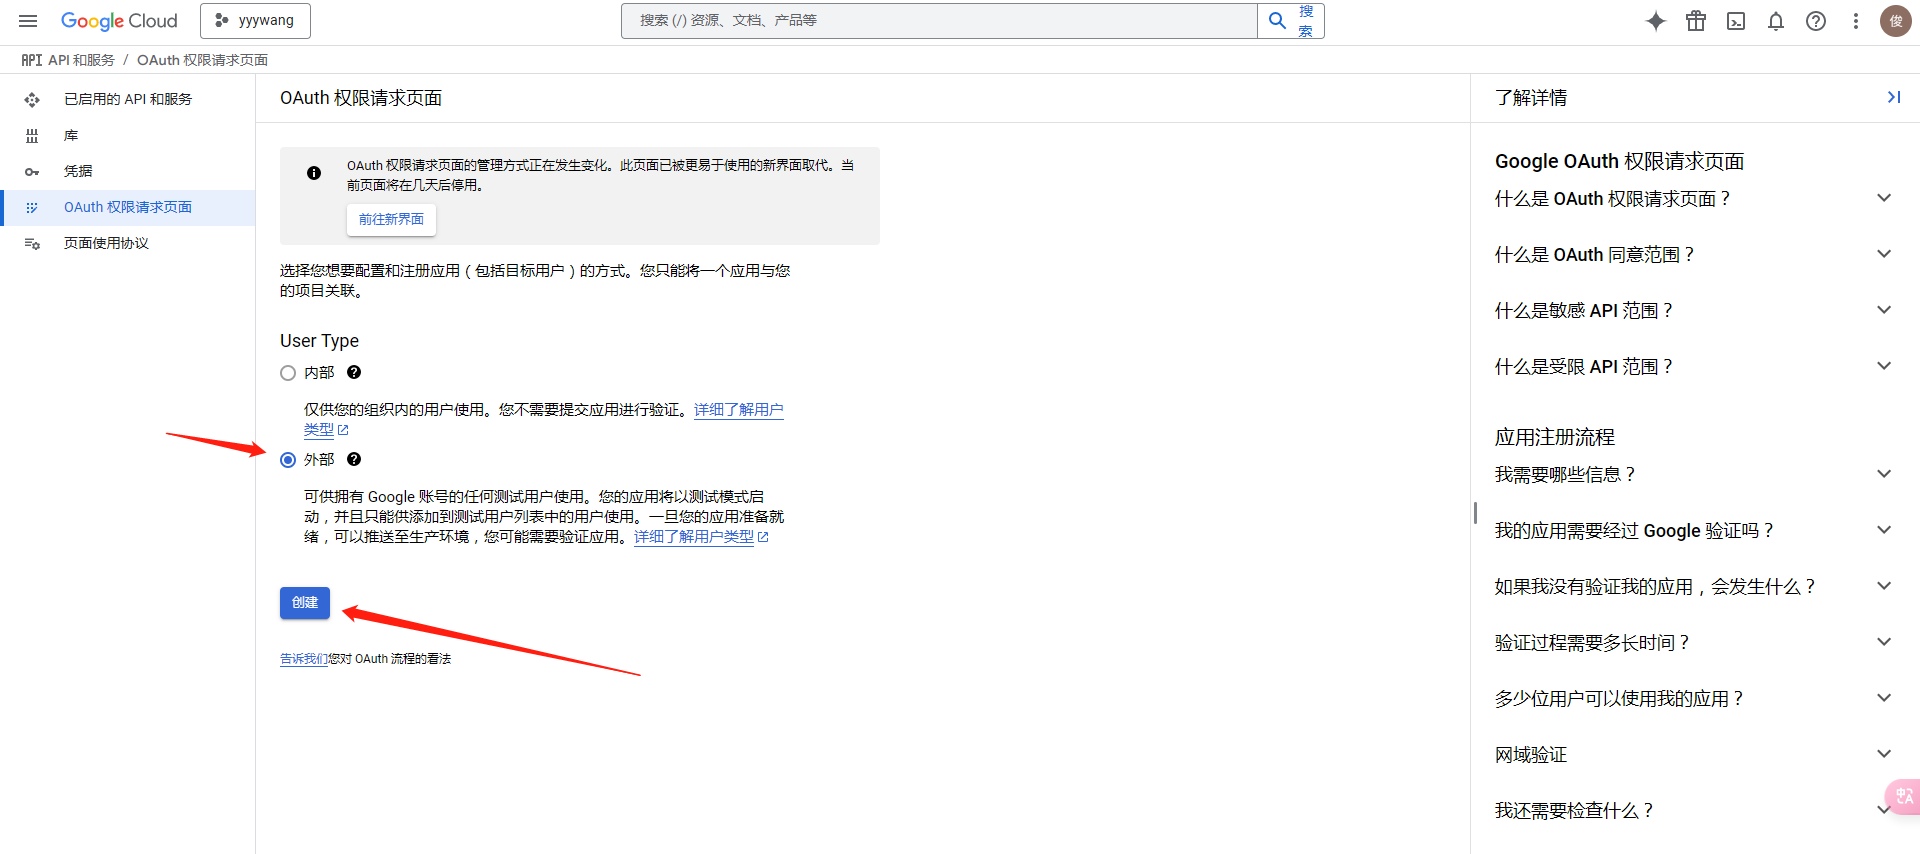This screenshot has height=854, width=1920.
Task: Collapse the 了解详情 side panel
Action: tap(1893, 97)
